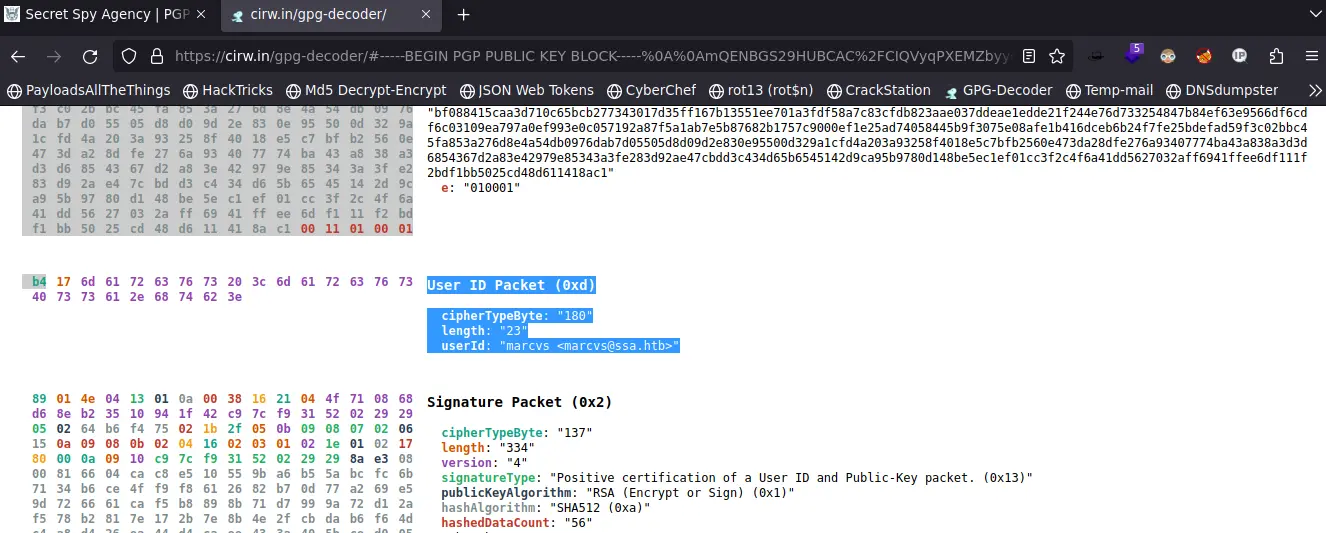This screenshot has width=1326, height=533.
Task: Switch to Secret Spy Agency tab
Action: click(x=106, y=15)
